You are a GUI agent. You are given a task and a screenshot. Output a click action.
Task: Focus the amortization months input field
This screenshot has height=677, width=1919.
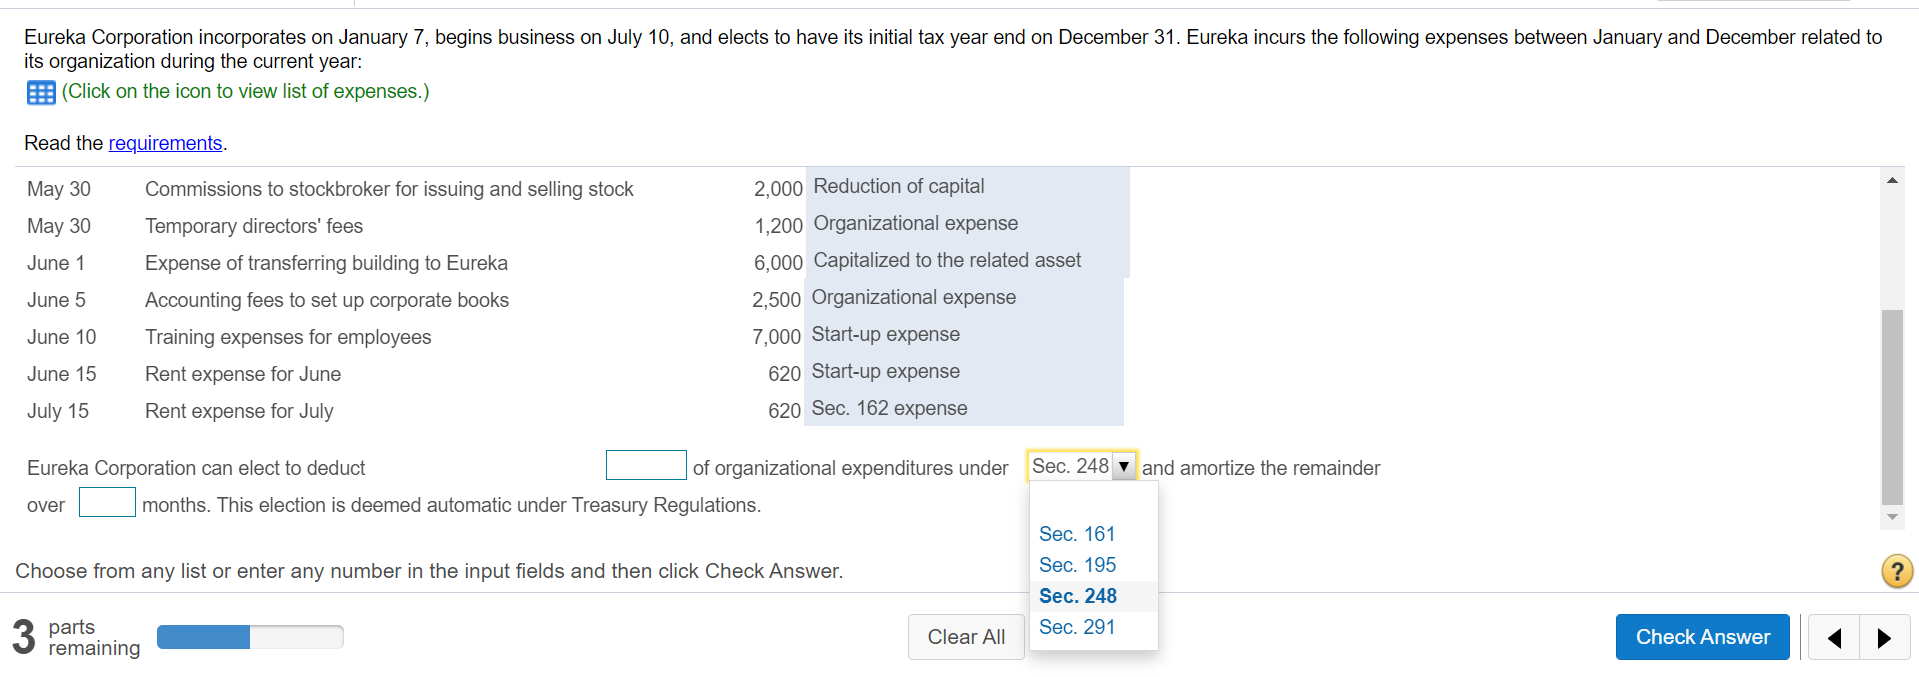click(107, 502)
